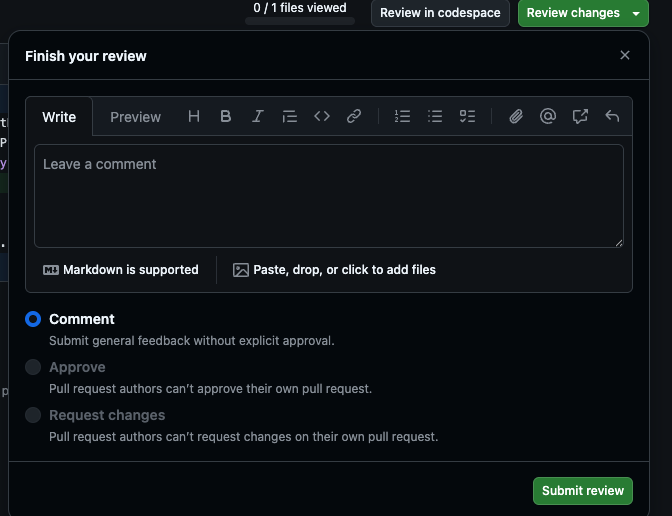The image size is (672, 516).
Task: Click text about authors can't approve own pull request
Action: [210, 389]
